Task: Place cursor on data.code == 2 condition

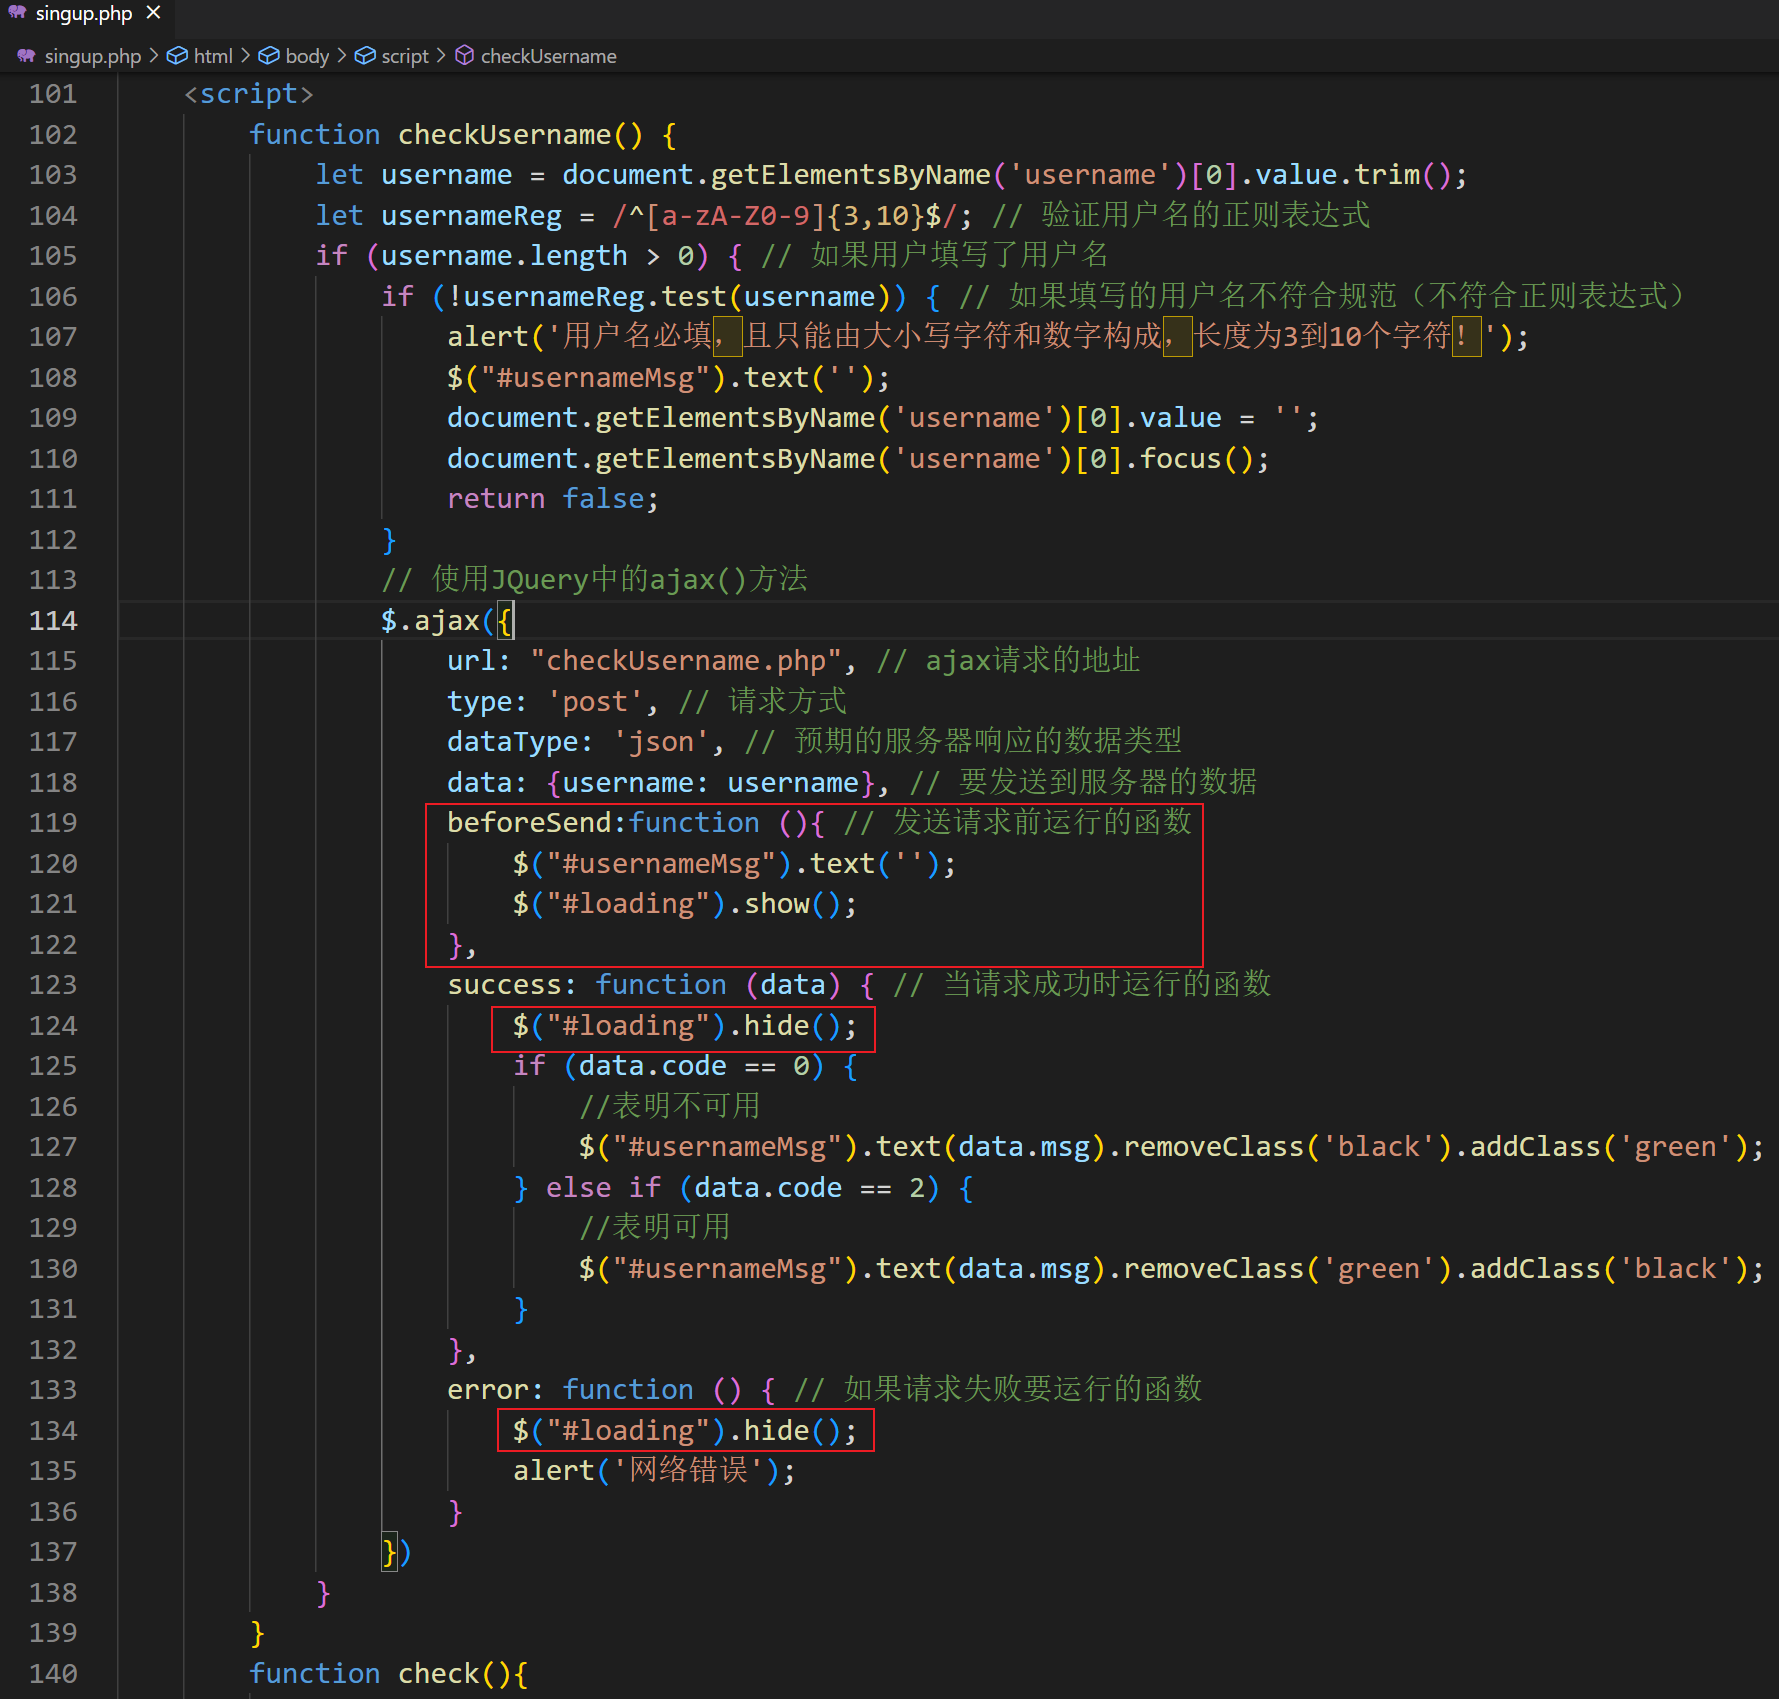Action: pyautogui.click(x=810, y=1188)
